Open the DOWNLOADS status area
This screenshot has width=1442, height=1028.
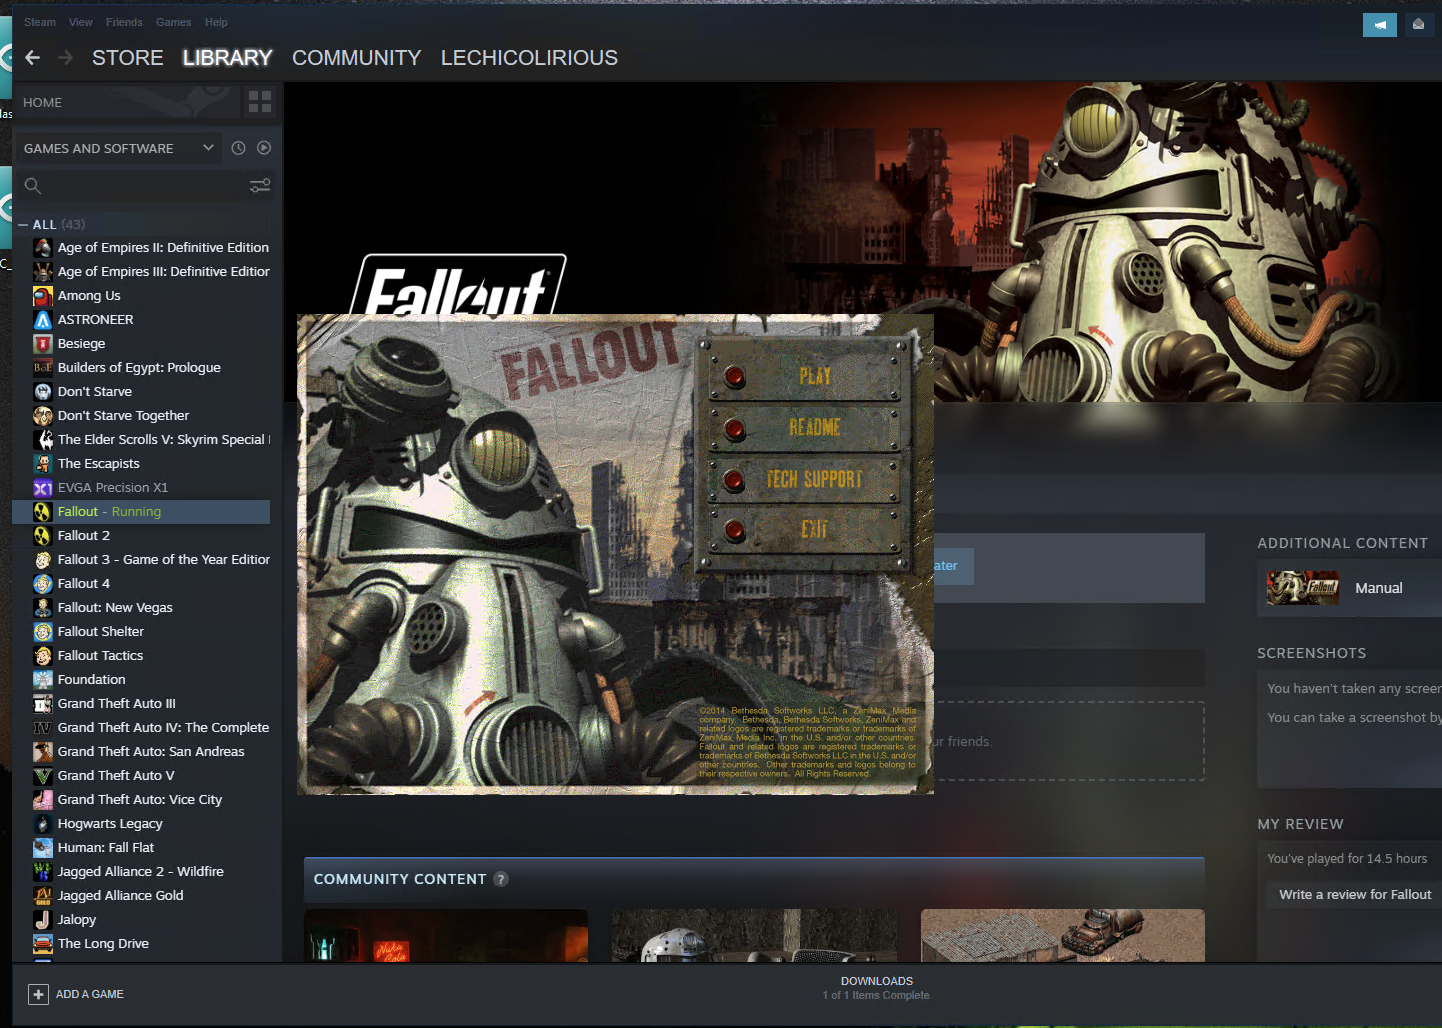click(876, 988)
